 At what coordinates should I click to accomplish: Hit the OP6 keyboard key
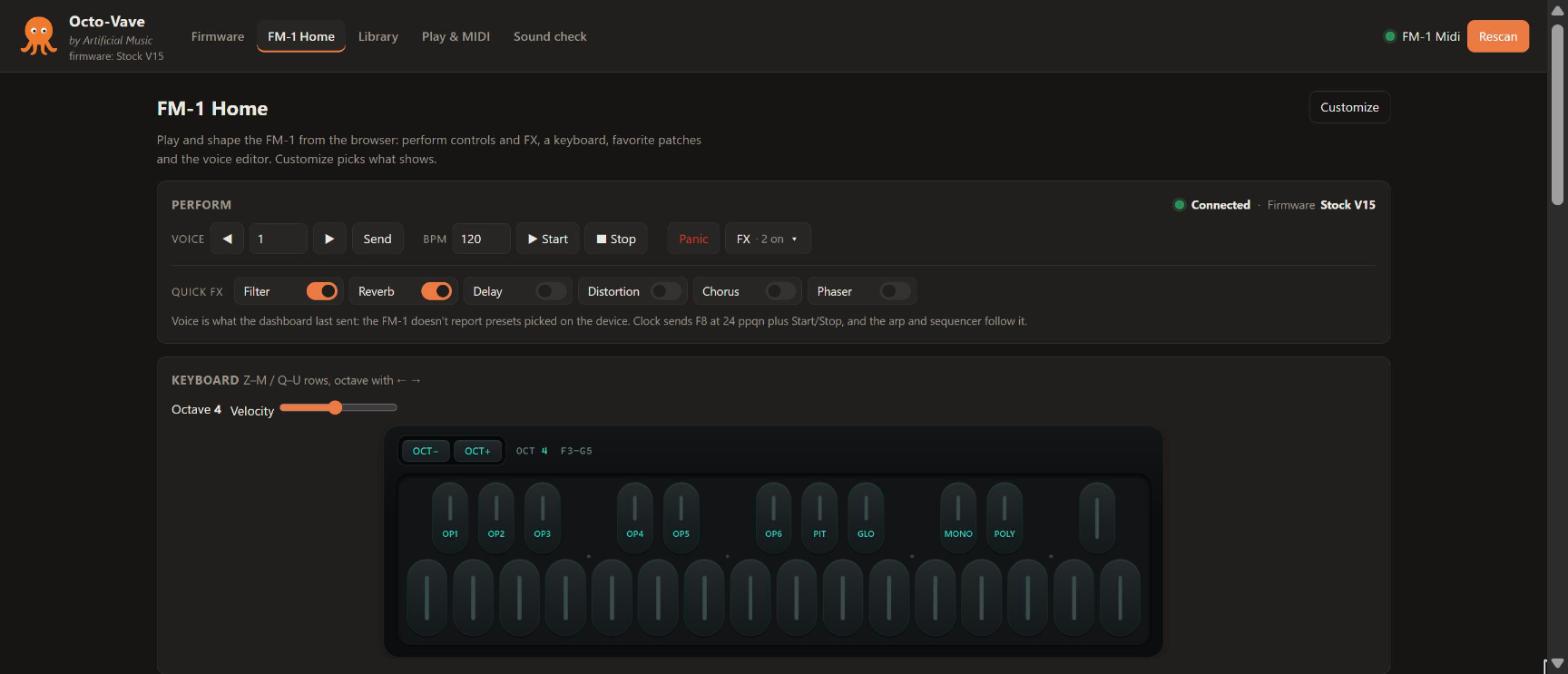click(774, 518)
